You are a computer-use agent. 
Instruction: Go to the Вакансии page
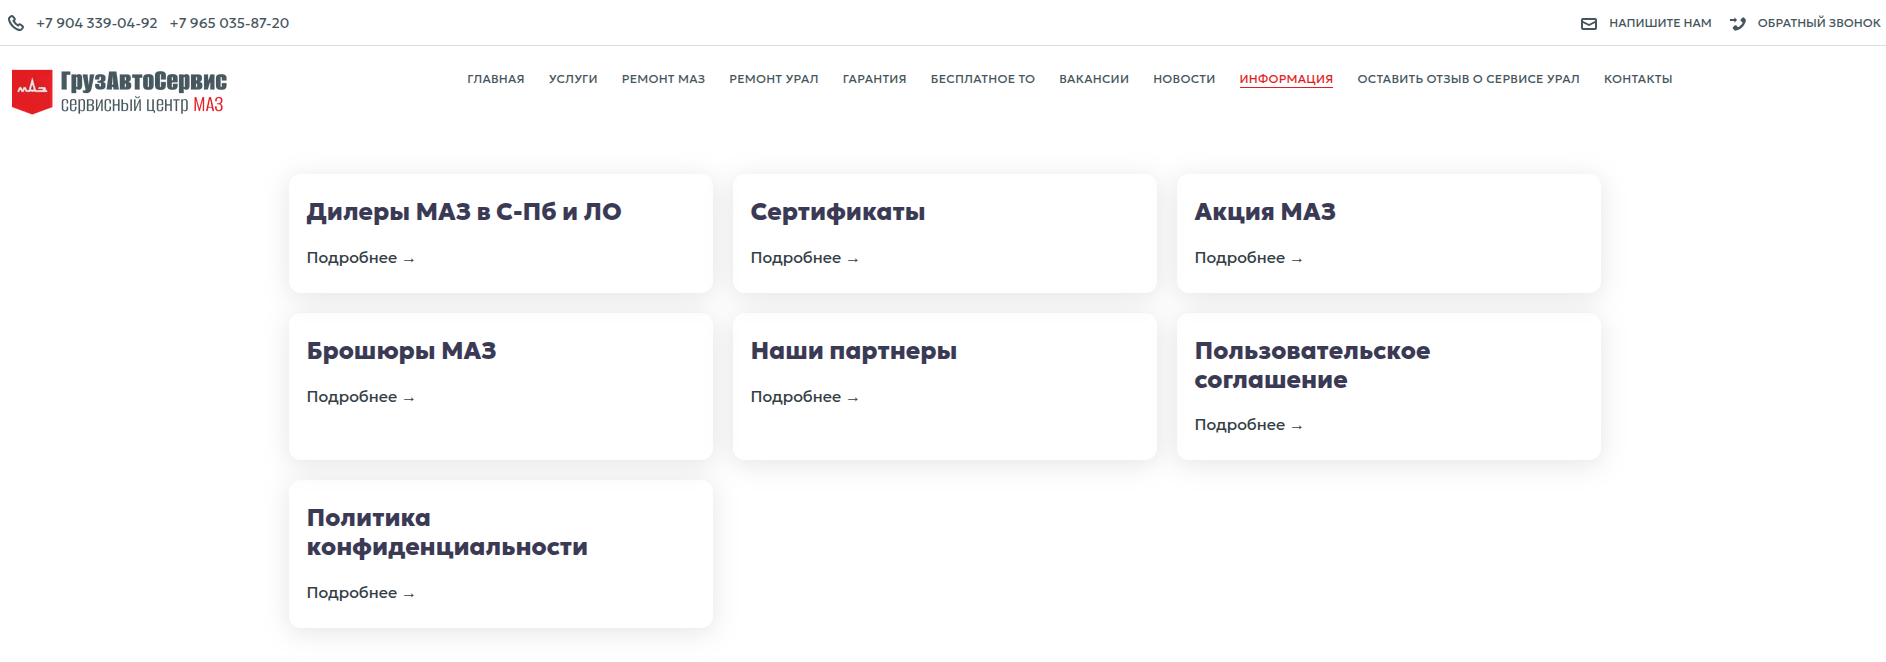[x=1094, y=79]
